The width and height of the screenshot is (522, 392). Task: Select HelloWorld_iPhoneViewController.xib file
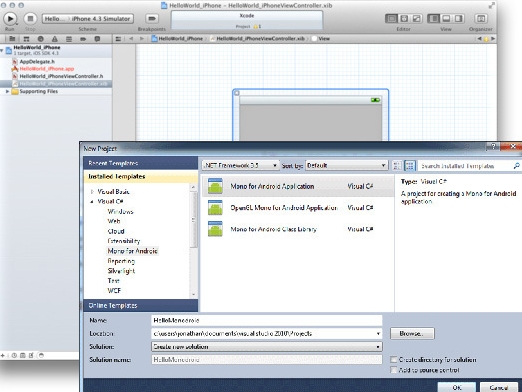[x=56, y=84]
